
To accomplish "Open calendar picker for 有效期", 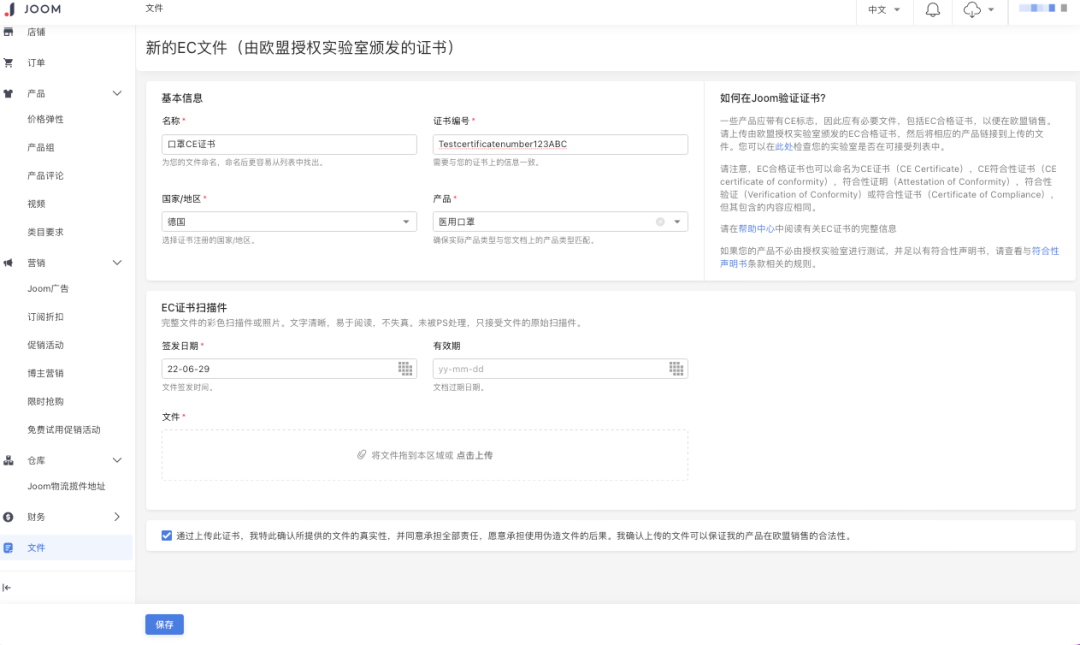I will pyautogui.click(x=676, y=369).
